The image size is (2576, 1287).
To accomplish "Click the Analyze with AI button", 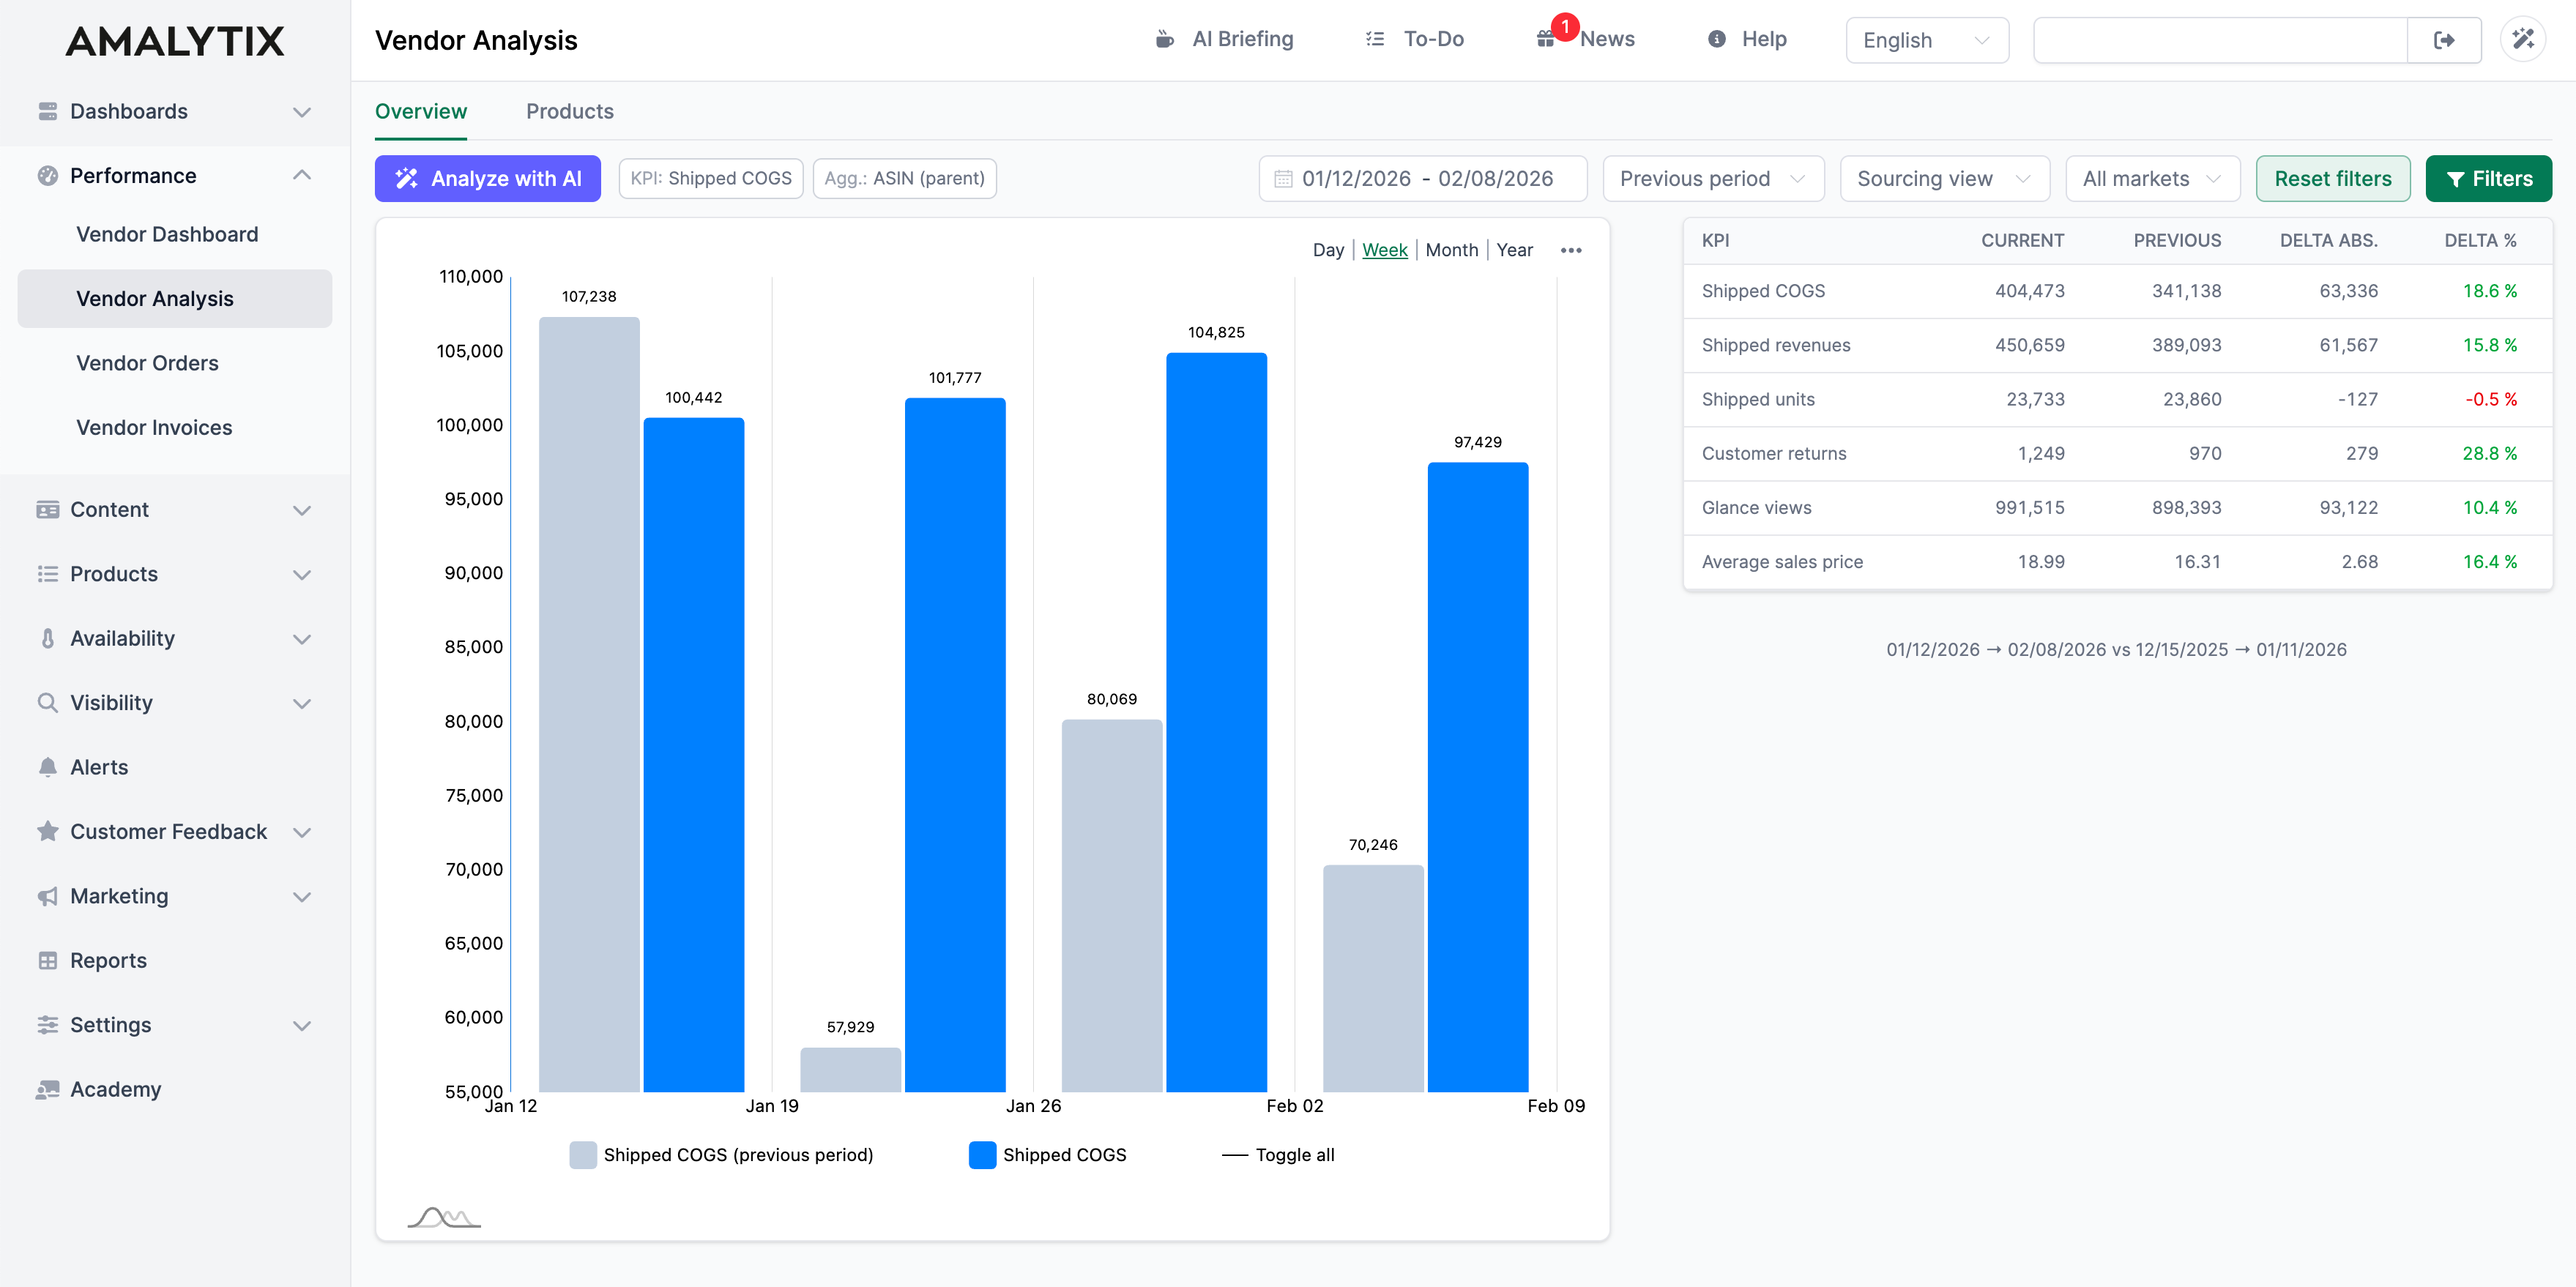I will tap(487, 178).
